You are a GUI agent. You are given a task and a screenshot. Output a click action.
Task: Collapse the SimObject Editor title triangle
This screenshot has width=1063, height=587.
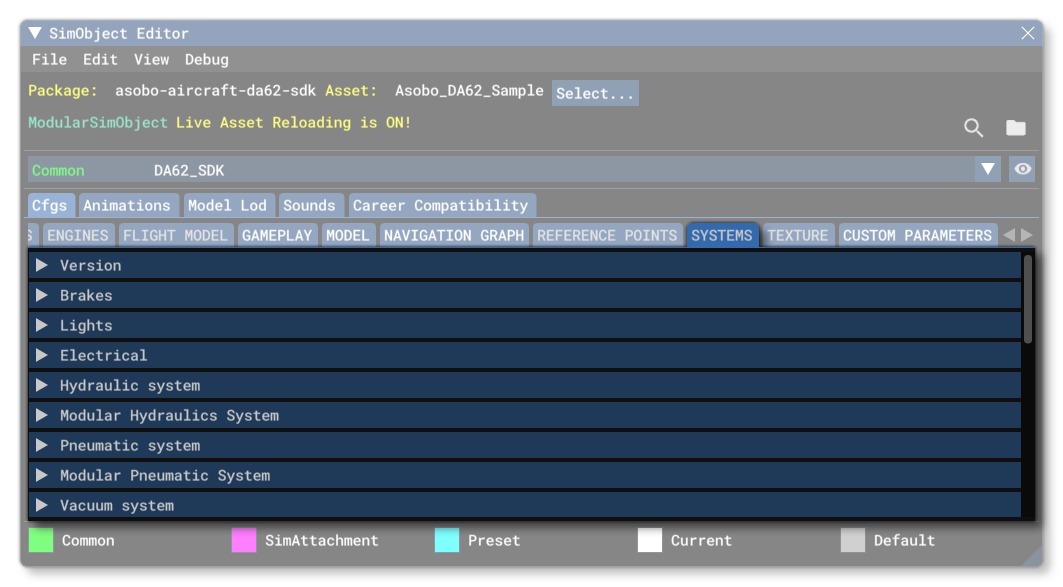pos(34,32)
